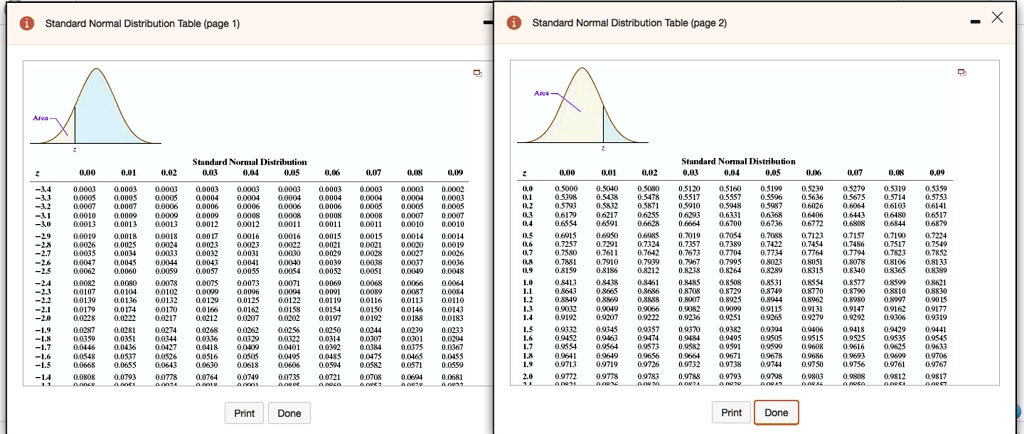Click Done in the page 1 dialog

[289, 413]
